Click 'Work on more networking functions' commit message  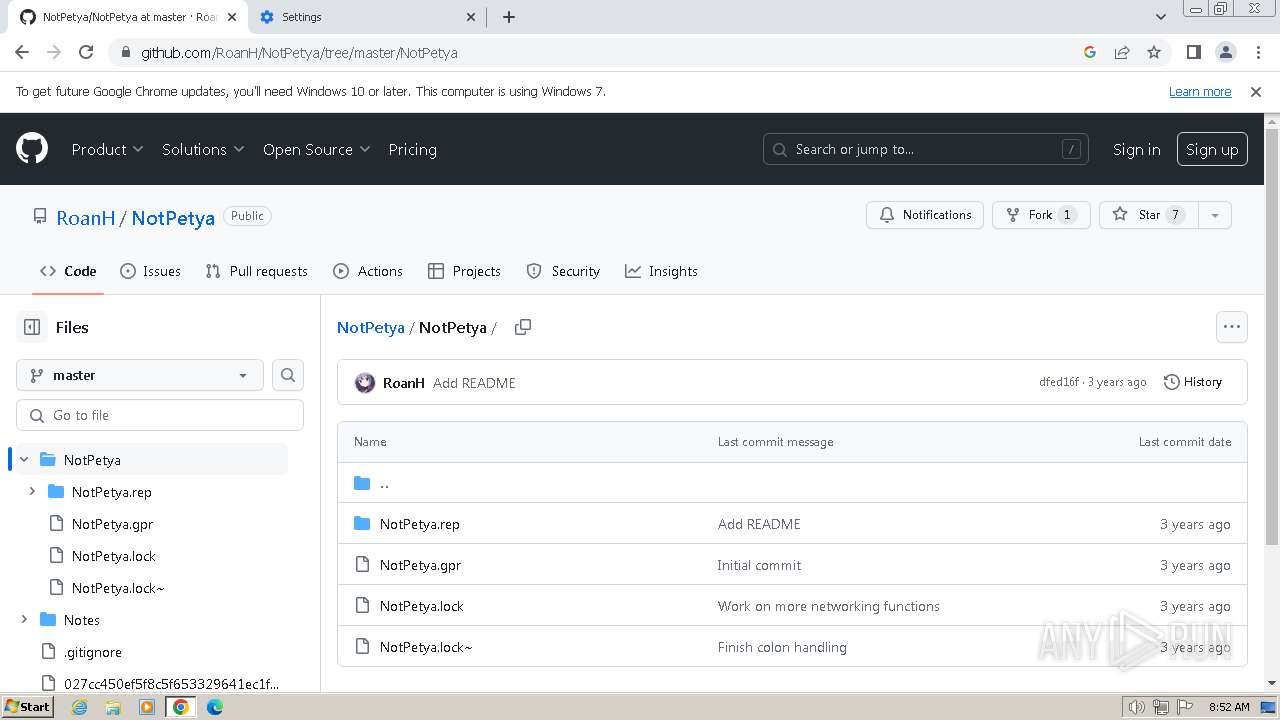click(829, 606)
